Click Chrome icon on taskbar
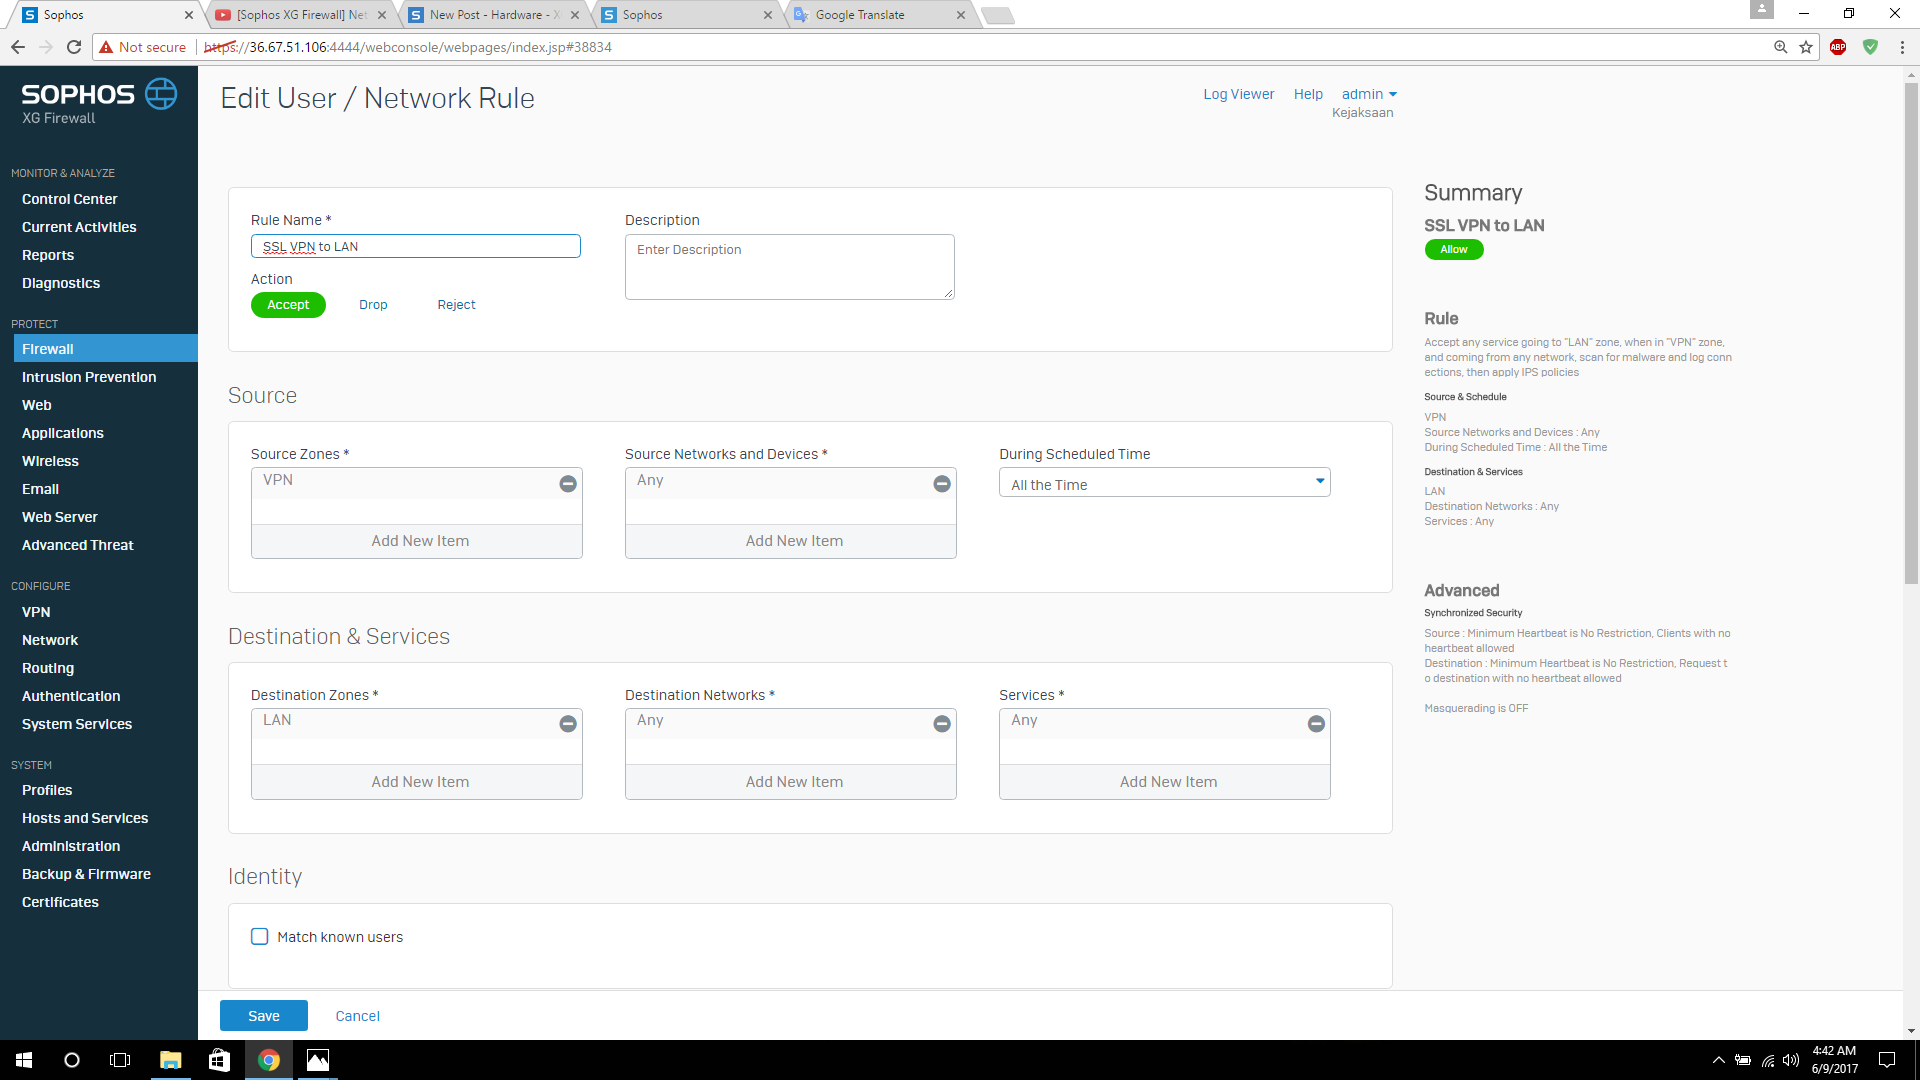The image size is (1920, 1080). (x=268, y=1060)
